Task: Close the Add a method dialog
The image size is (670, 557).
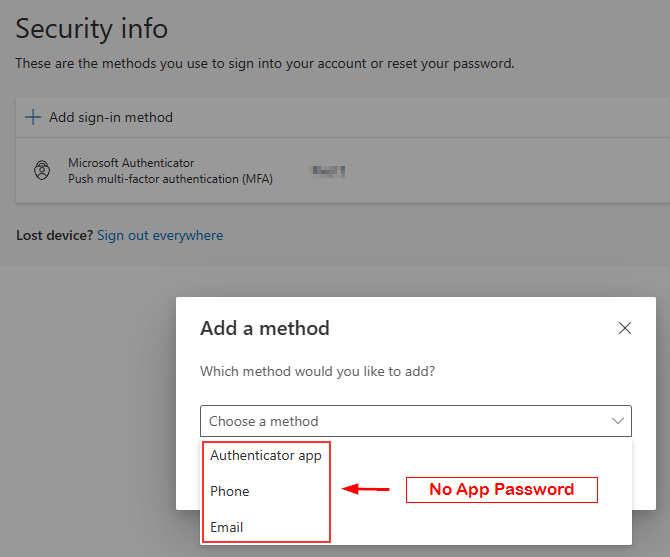Action: pyautogui.click(x=625, y=328)
